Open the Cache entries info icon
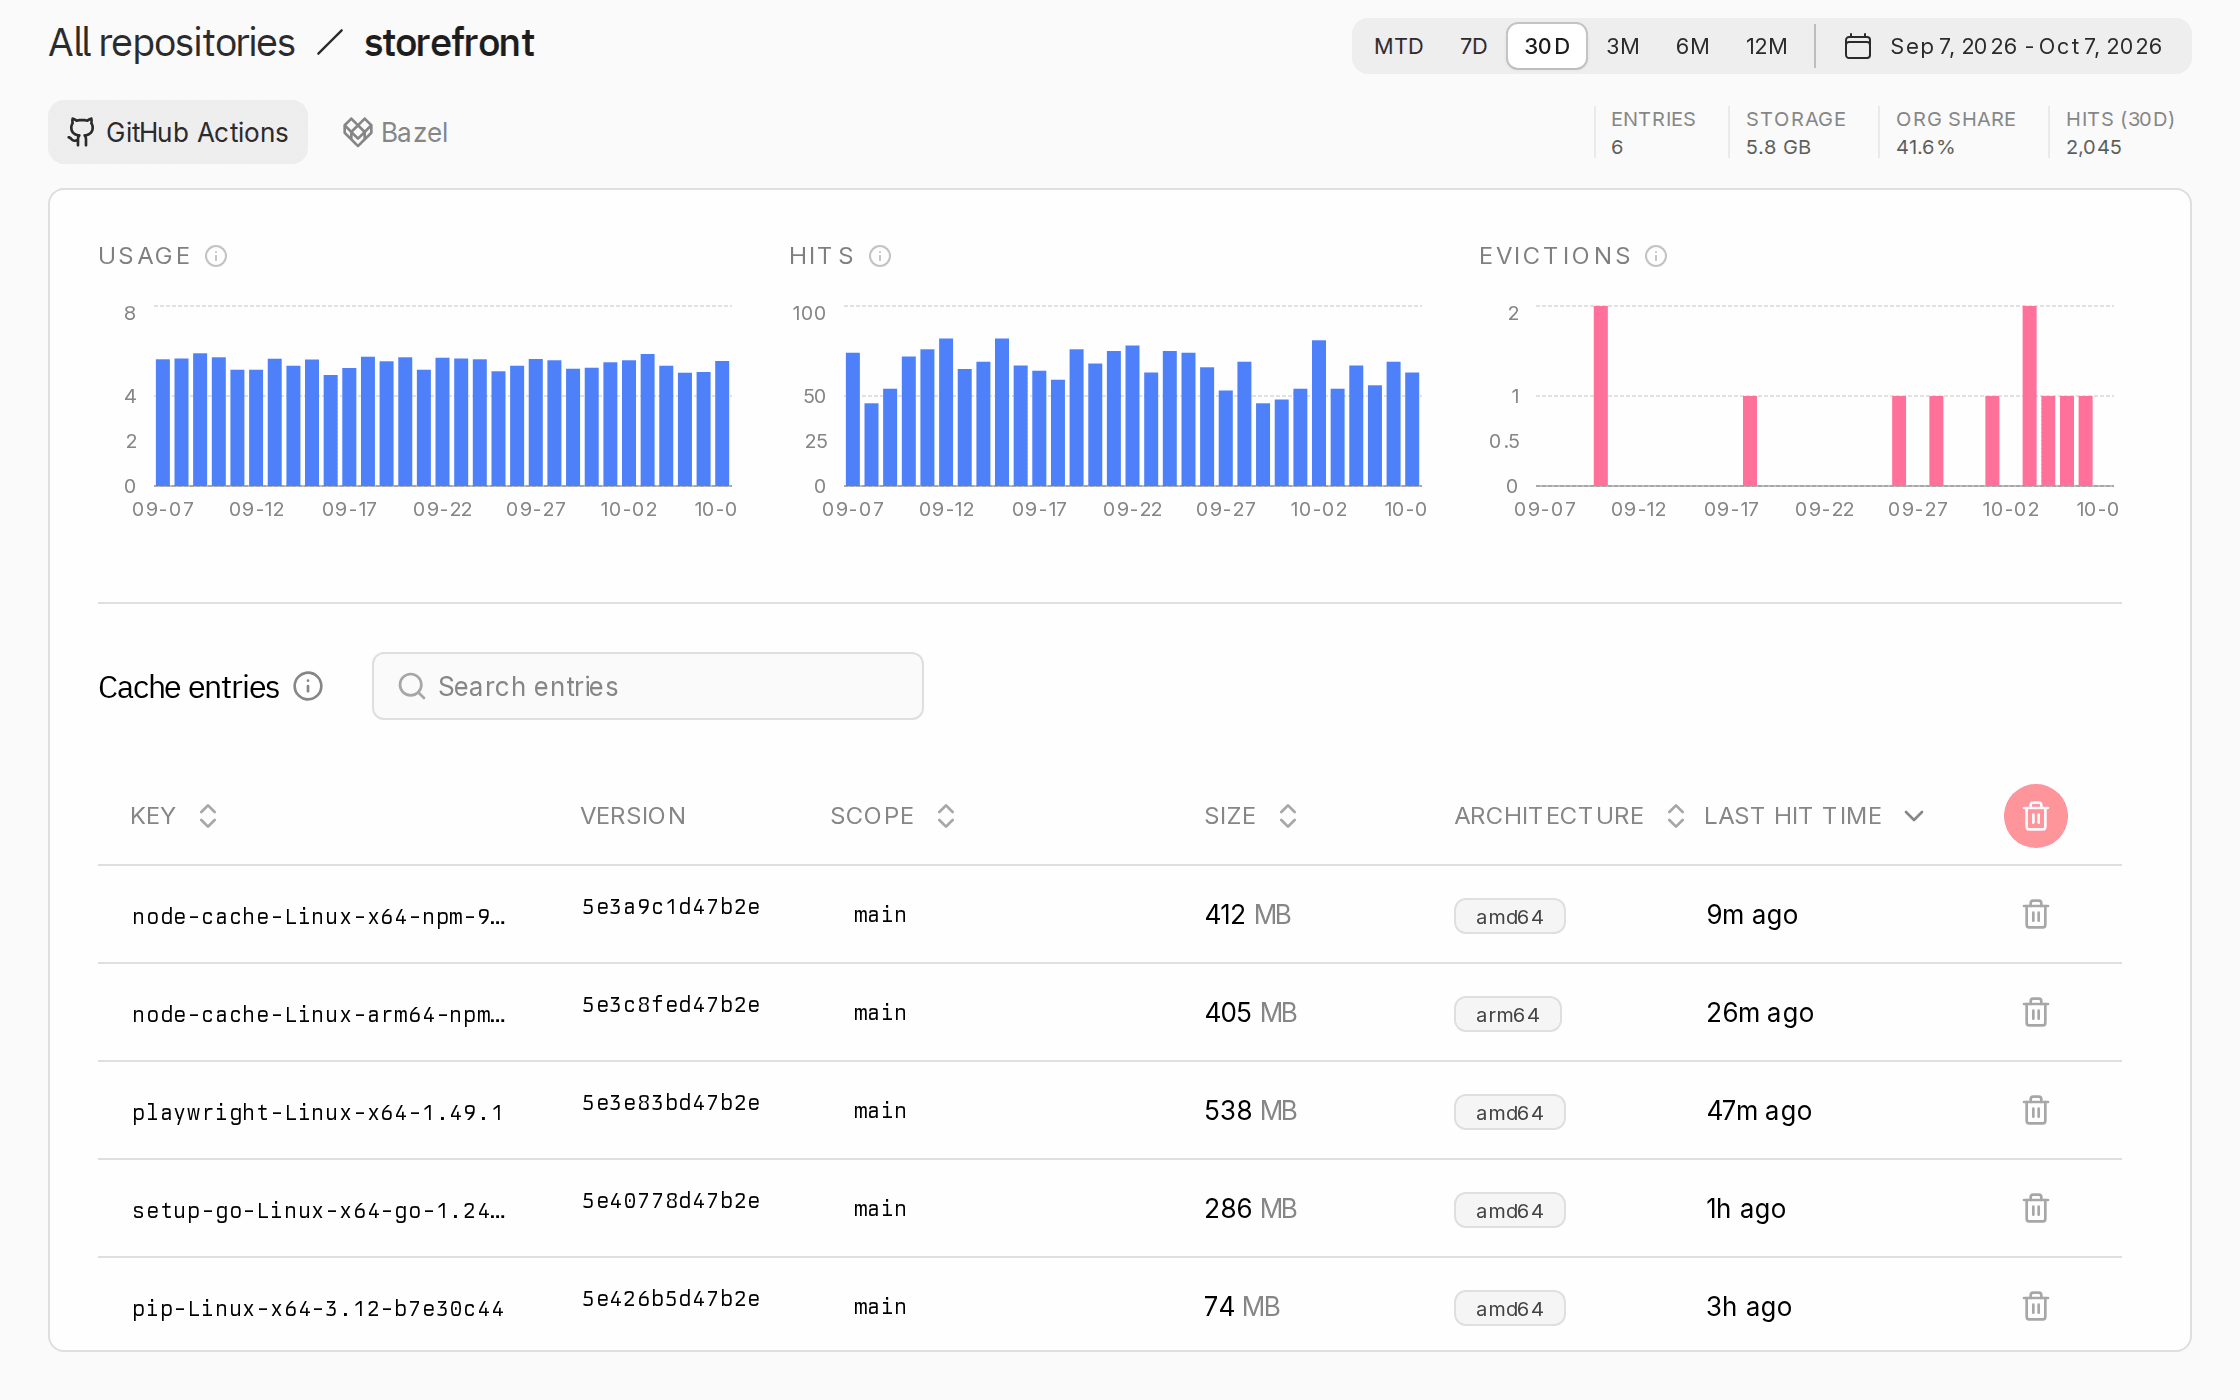This screenshot has width=2240, height=1400. tap(308, 686)
